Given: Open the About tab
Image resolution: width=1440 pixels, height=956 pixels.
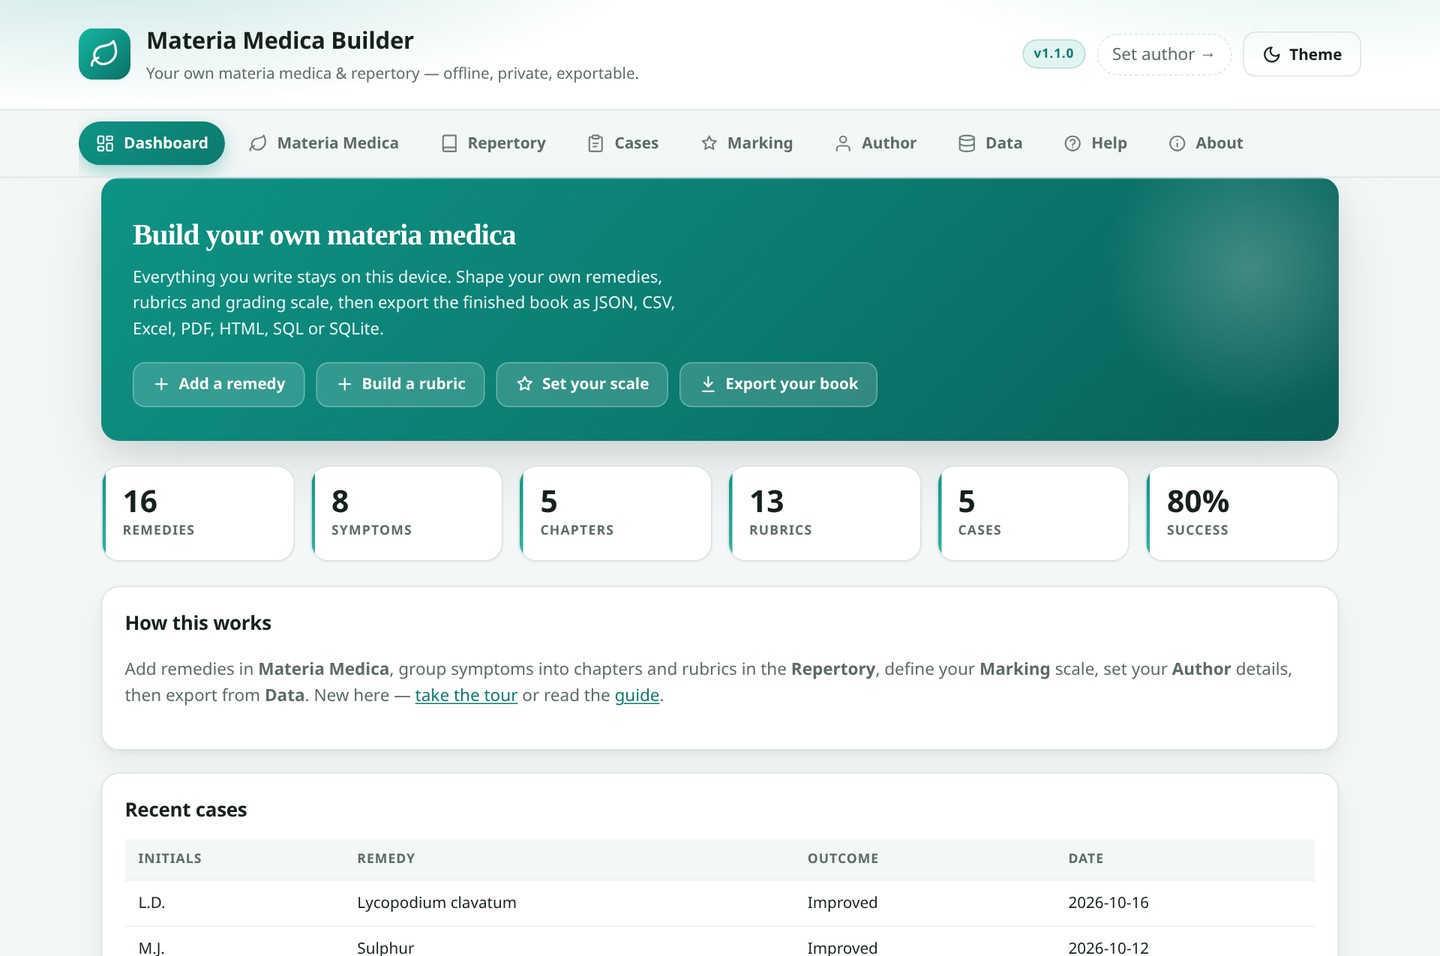Looking at the screenshot, I should (x=1206, y=143).
